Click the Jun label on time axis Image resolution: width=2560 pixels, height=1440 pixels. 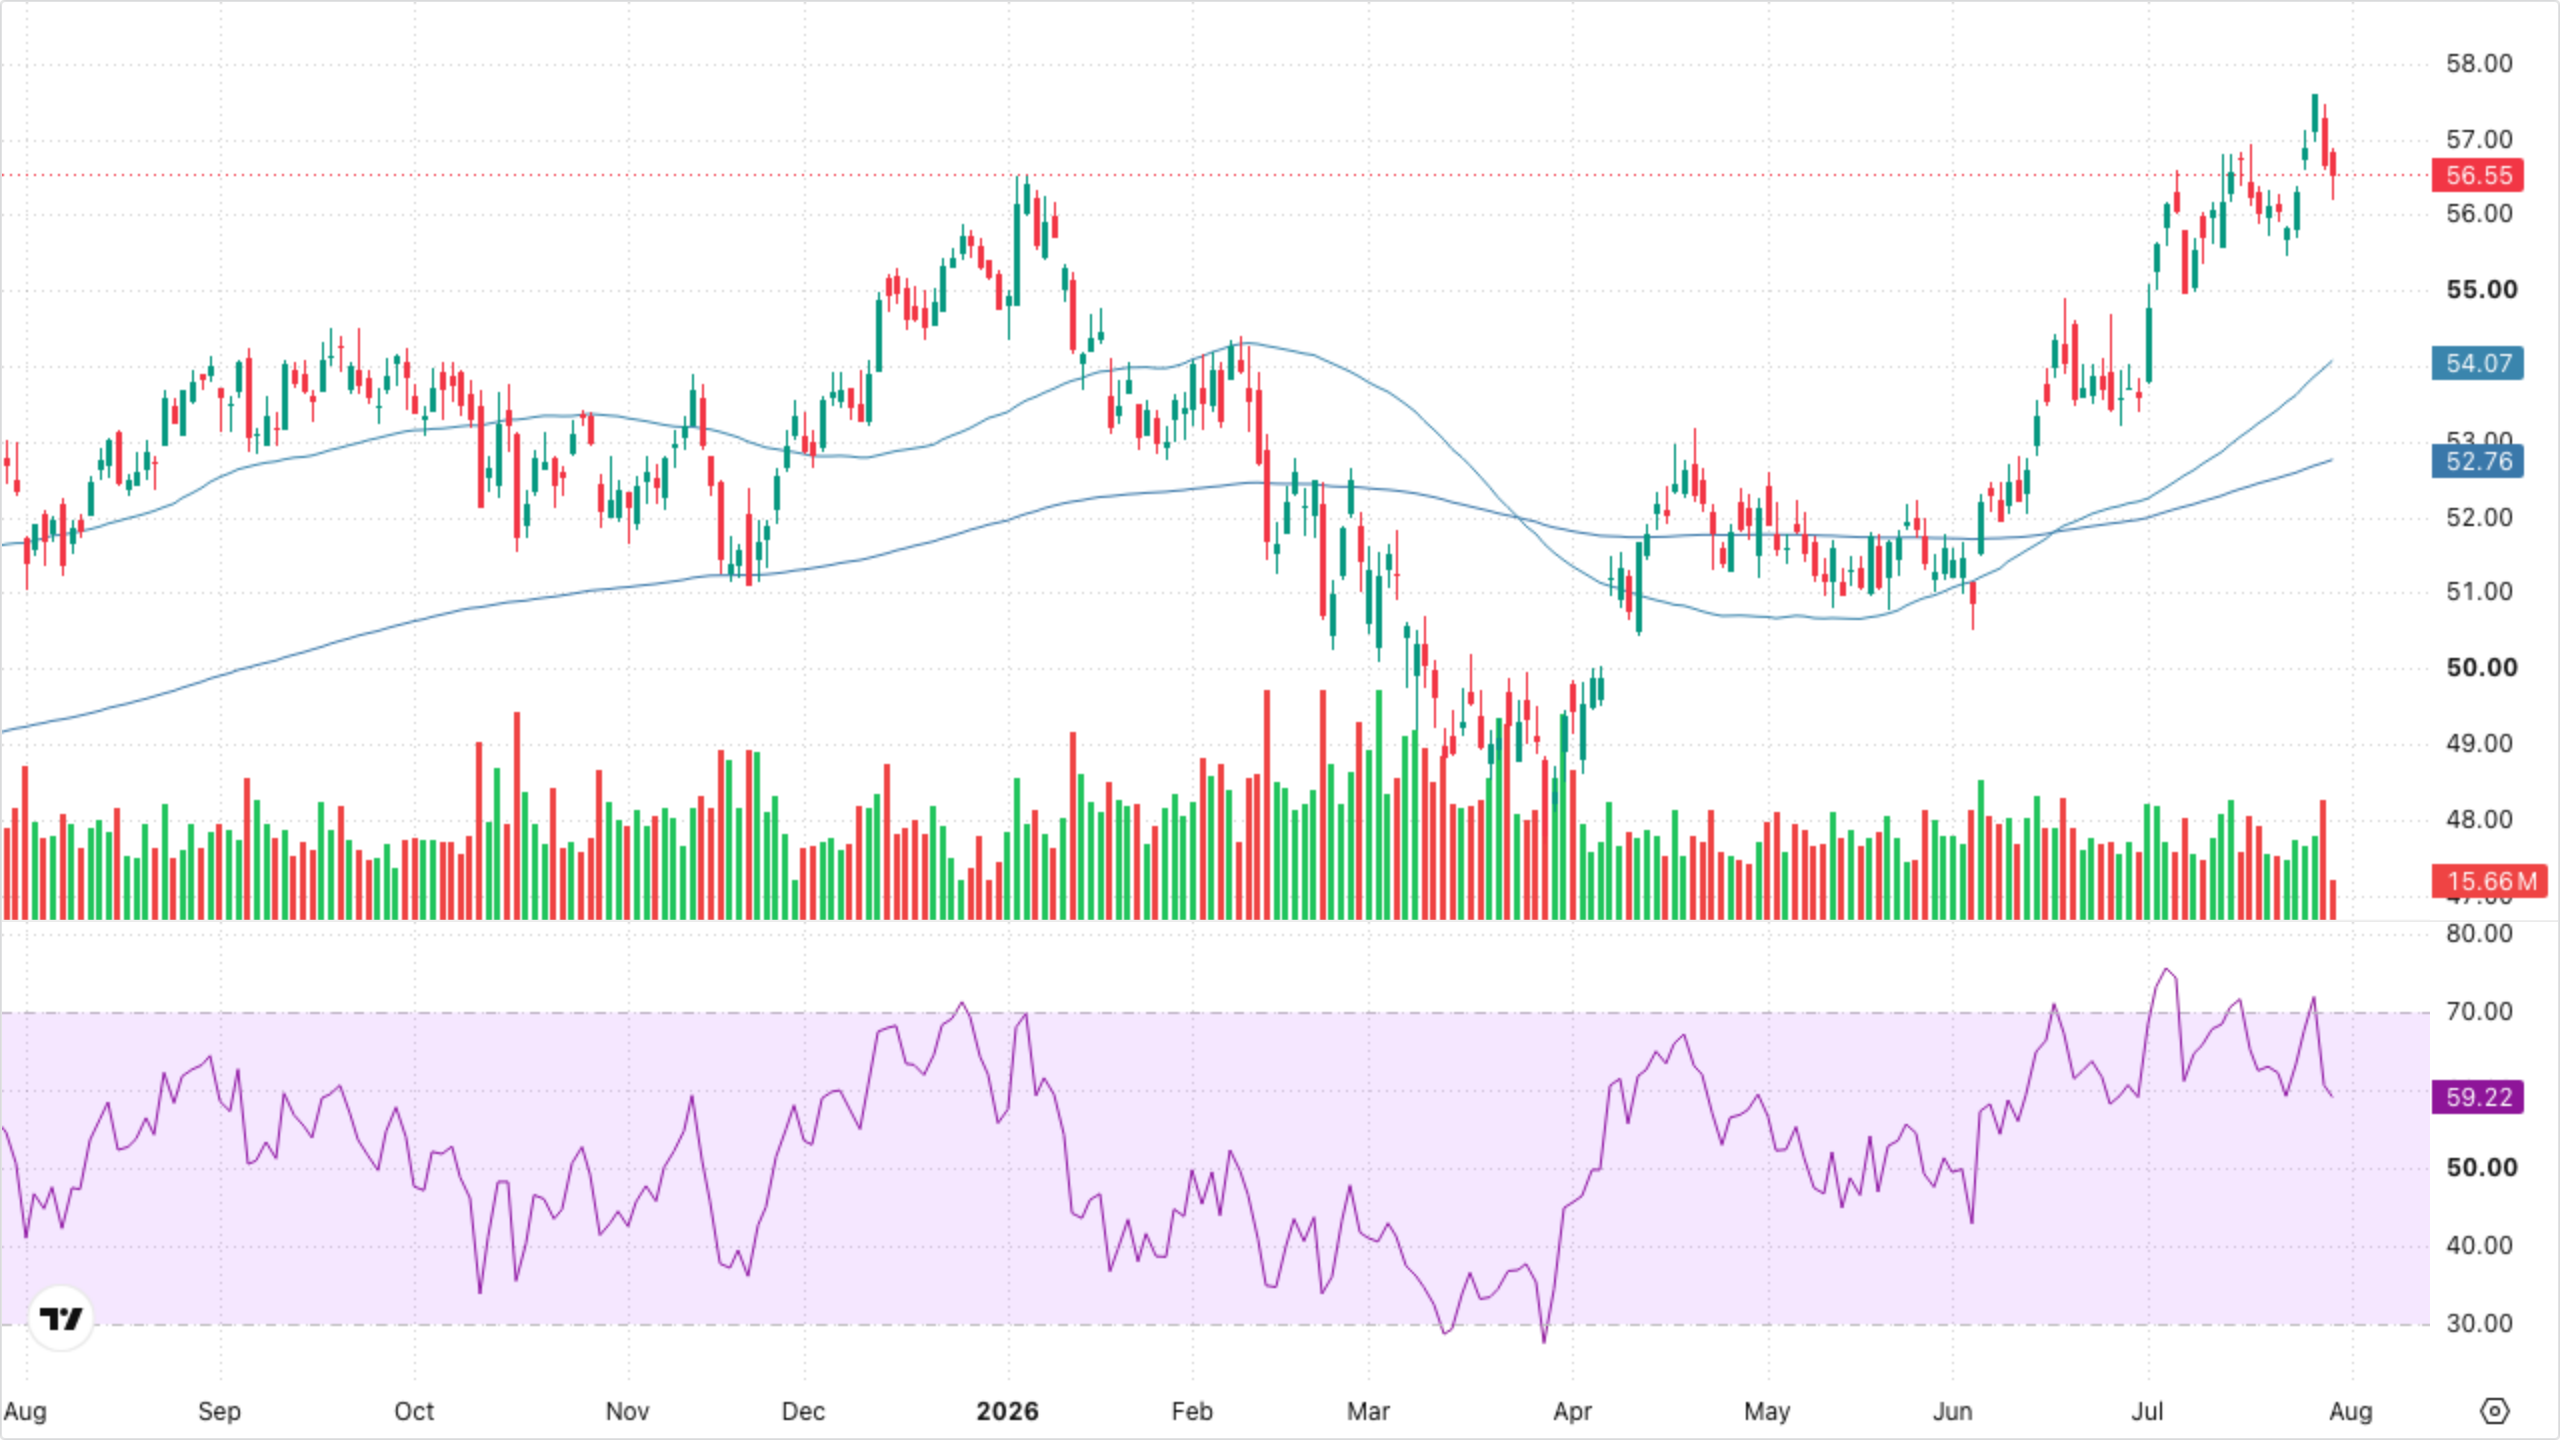(1952, 1411)
